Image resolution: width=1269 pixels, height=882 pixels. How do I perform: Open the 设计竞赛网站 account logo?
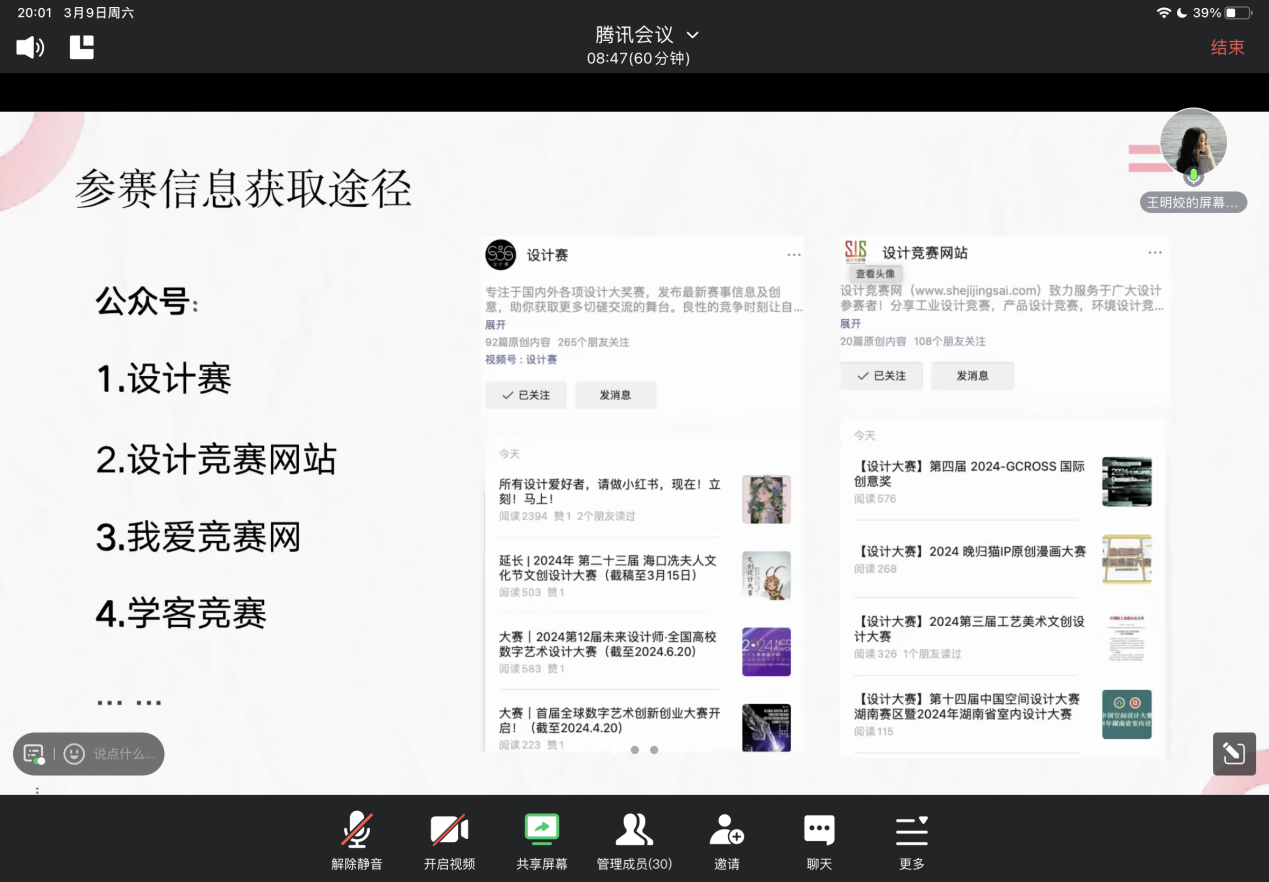point(855,252)
